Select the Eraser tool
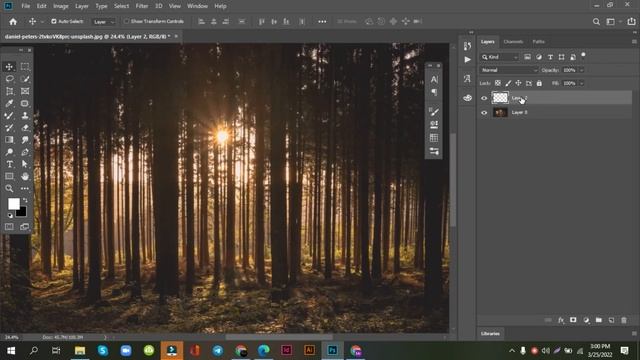This screenshot has width=640, height=360. (25, 128)
